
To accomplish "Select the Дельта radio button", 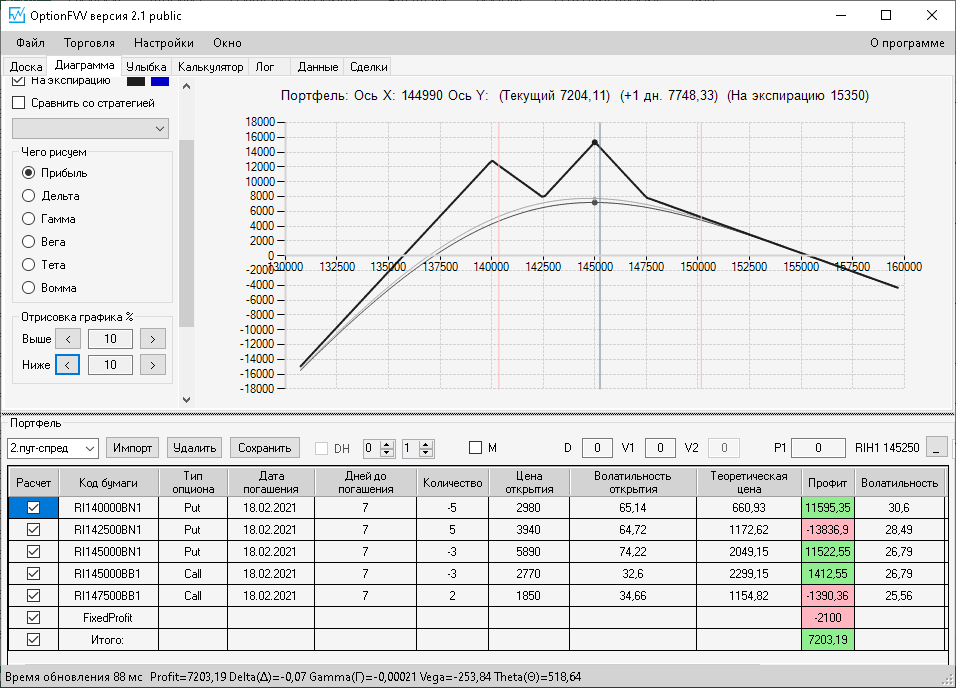I will pyautogui.click(x=28, y=196).
